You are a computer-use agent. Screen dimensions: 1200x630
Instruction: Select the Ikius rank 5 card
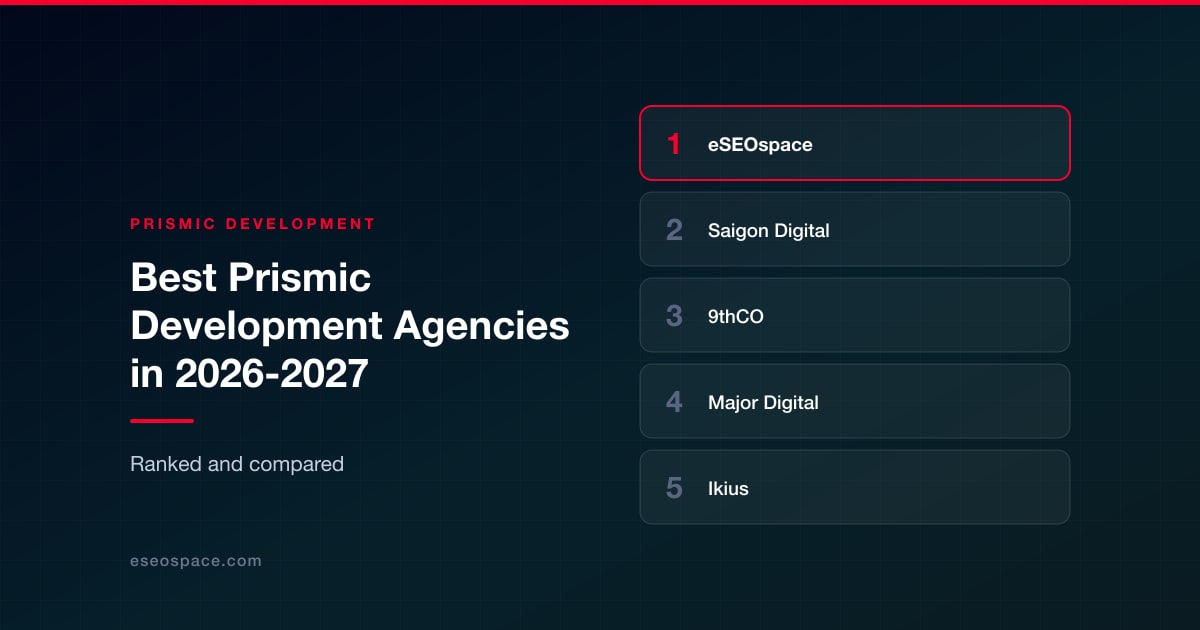(855, 487)
